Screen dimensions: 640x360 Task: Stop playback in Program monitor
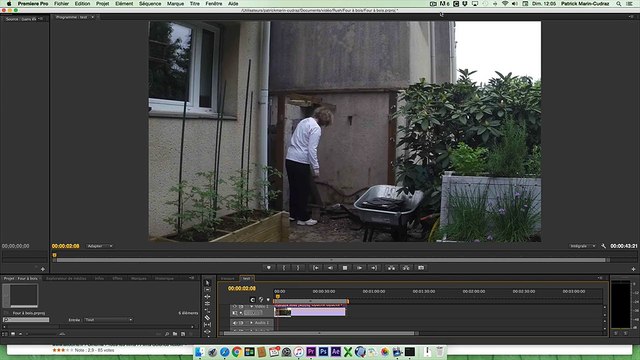(x=345, y=268)
